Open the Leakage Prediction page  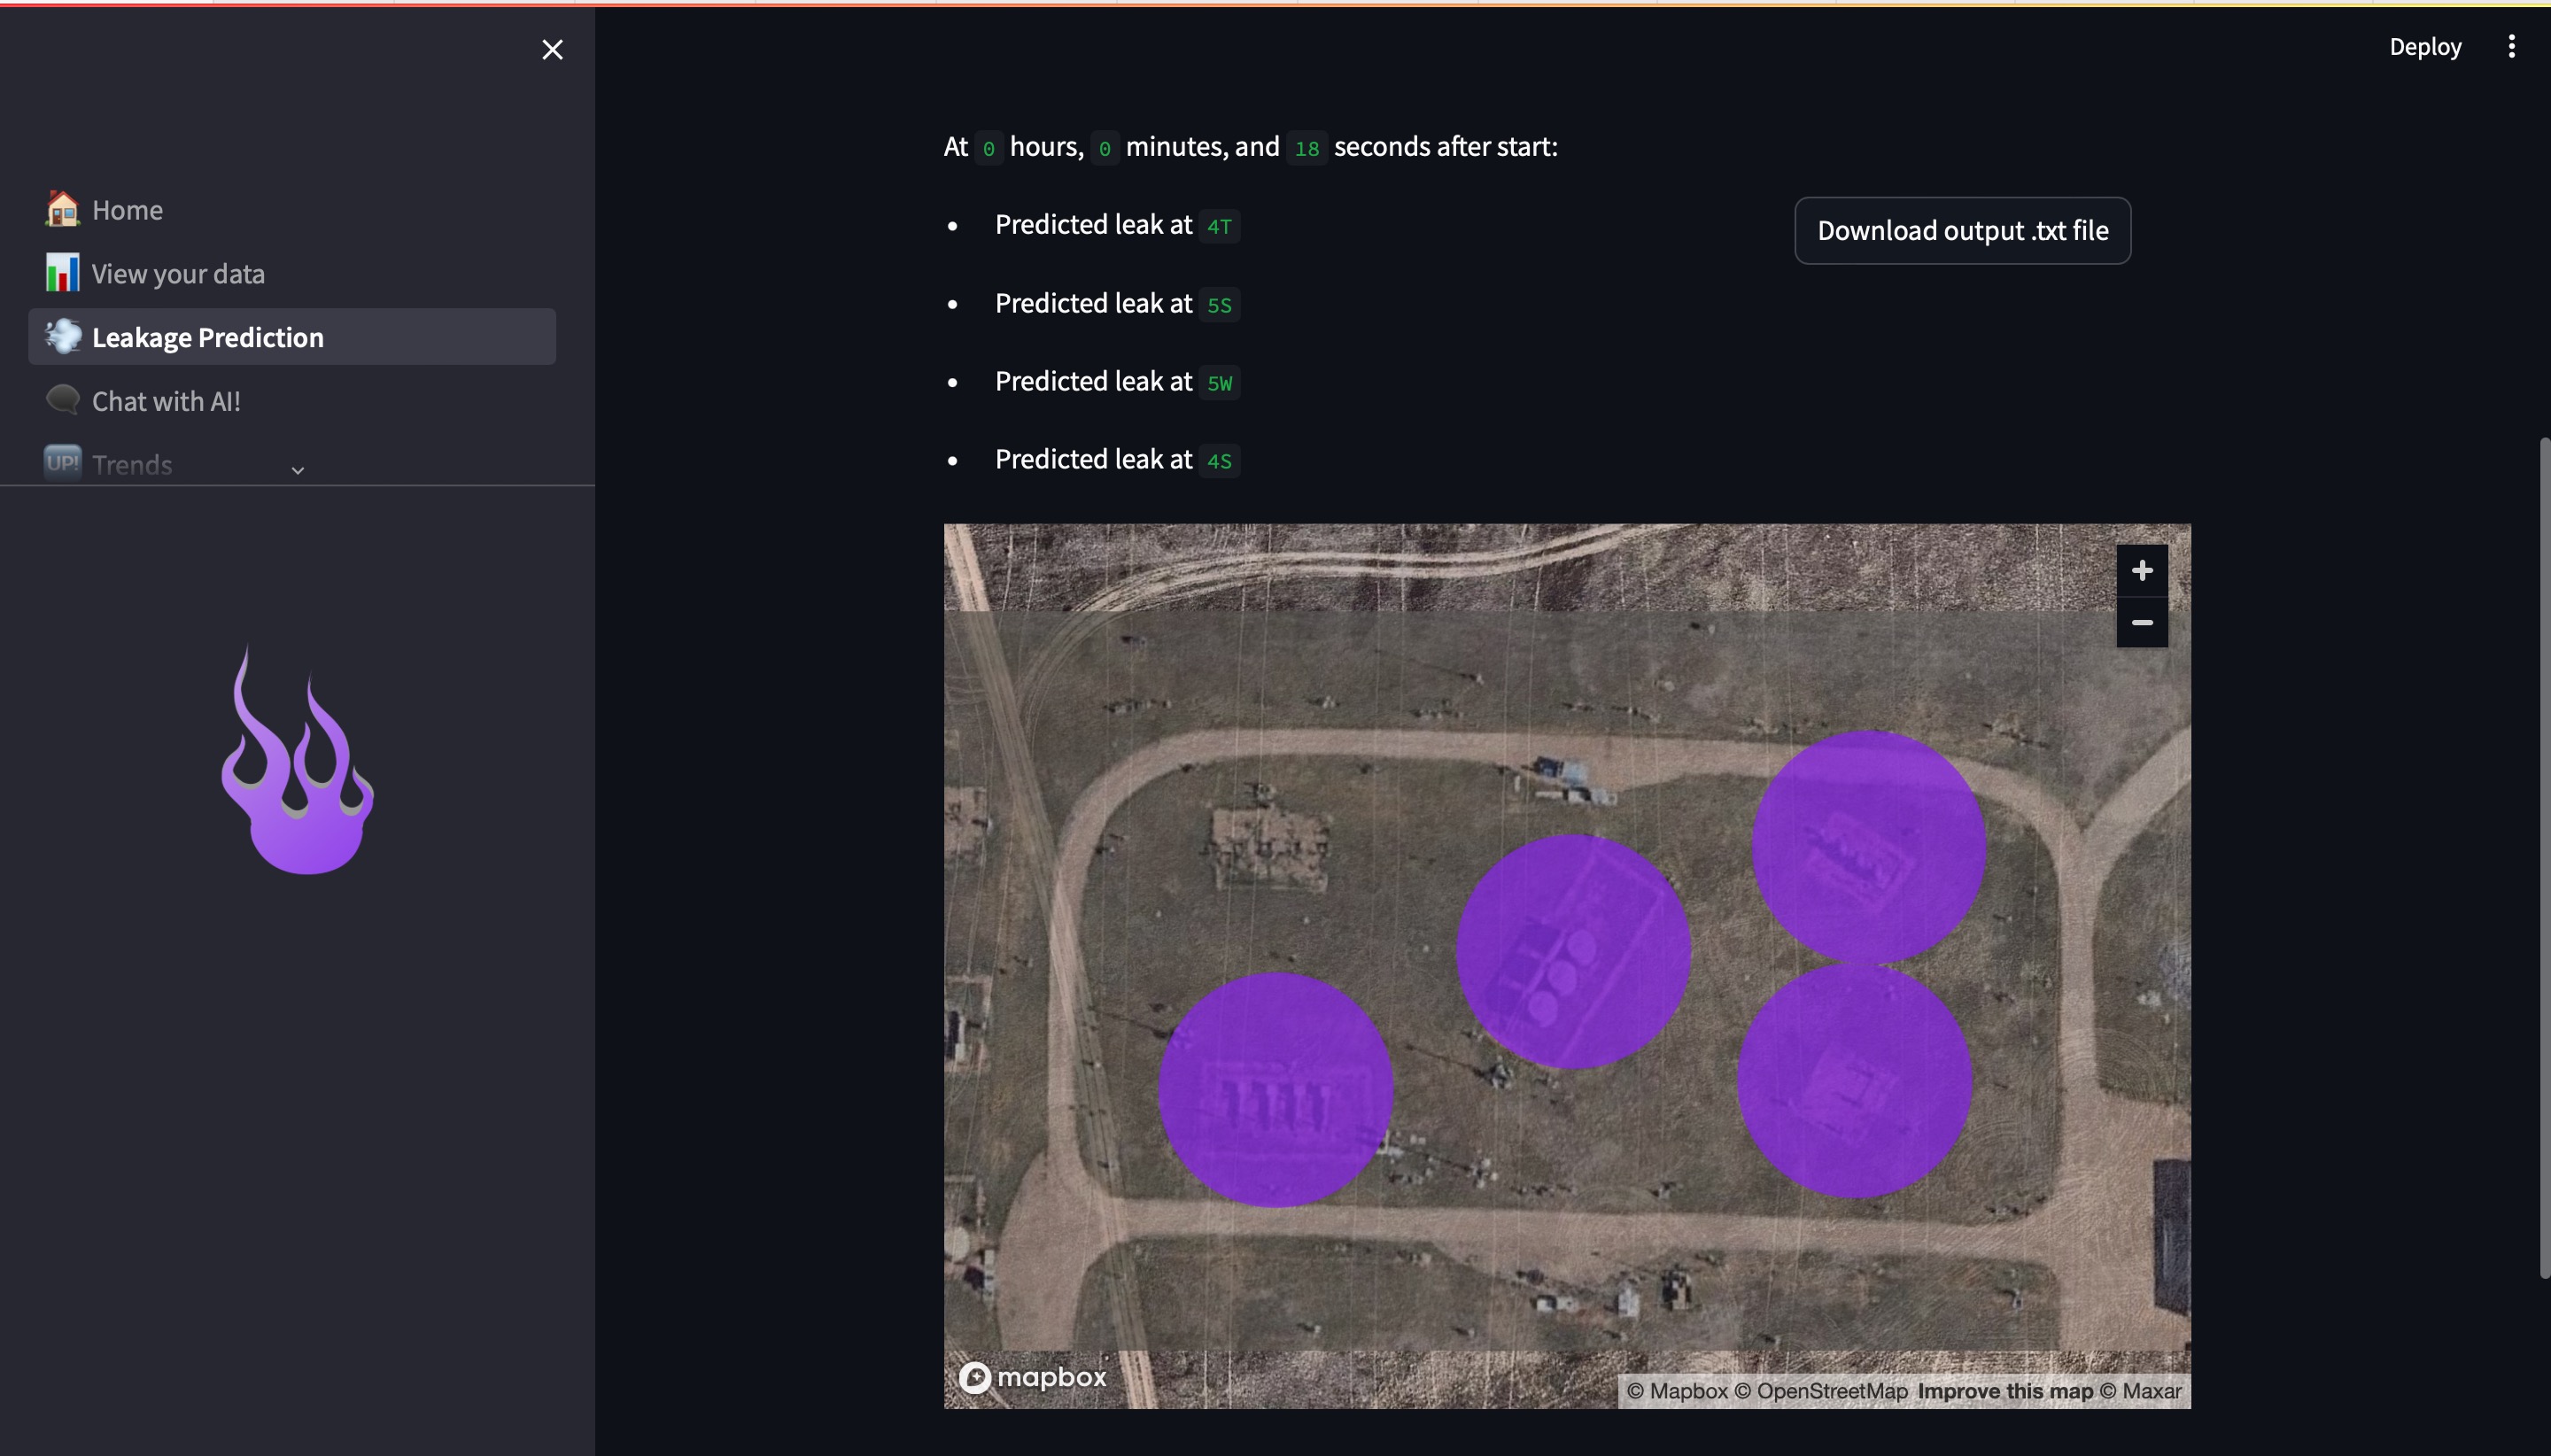point(208,337)
